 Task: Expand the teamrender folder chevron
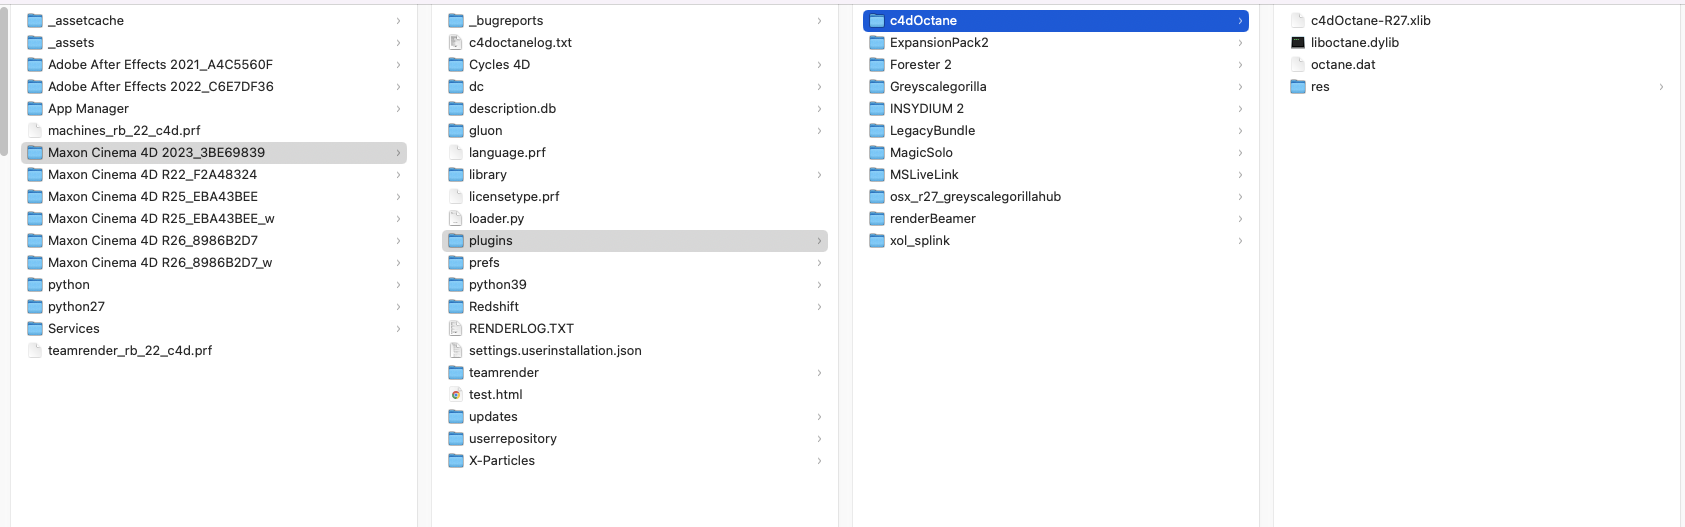(x=819, y=372)
